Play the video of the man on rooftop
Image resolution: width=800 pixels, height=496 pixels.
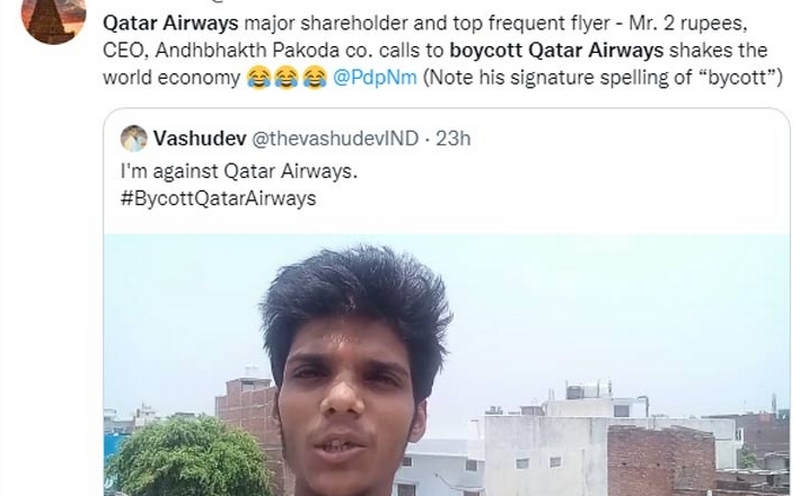pos(446,365)
